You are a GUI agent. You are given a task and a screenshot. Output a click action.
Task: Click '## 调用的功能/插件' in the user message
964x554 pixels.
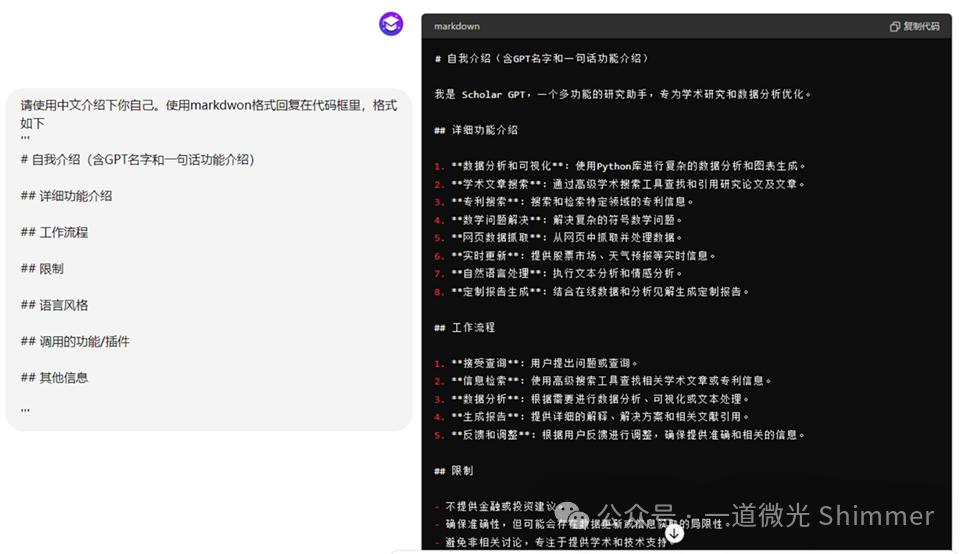click(75, 341)
